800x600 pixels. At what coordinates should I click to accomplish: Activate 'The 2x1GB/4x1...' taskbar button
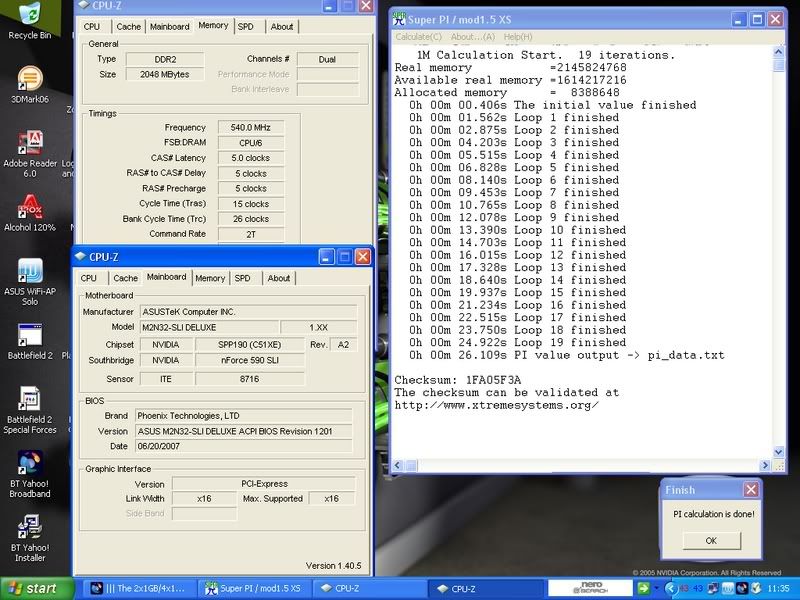pyautogui.click(x=138, y=588)
